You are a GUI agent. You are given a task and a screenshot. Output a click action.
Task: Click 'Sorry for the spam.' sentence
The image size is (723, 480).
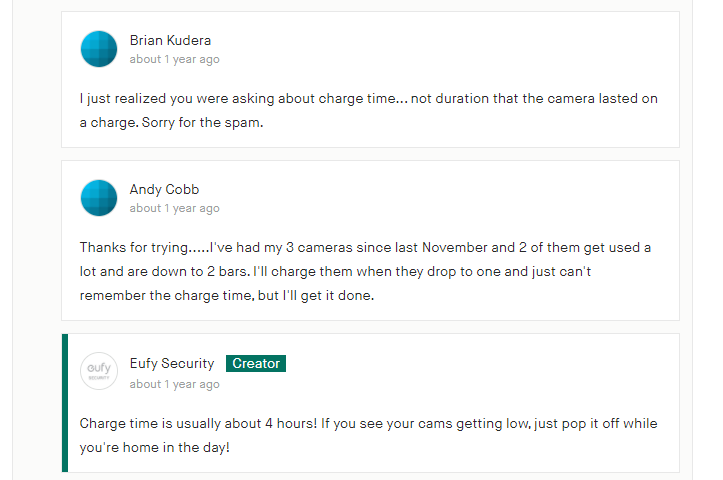click(x=202, y=123)
